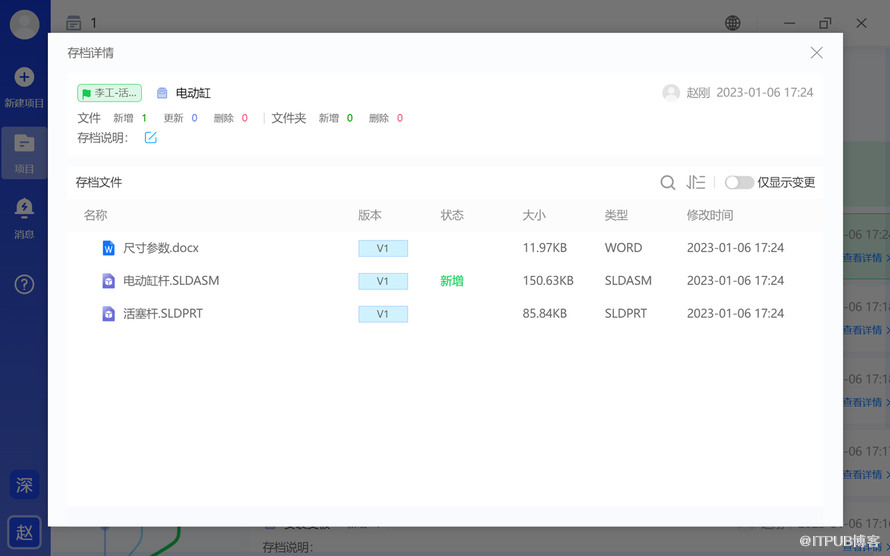Viewport: 890px width, 556px height.
Task: Toggle 仅显示变更 switch on
Action: click(x=739, y=182)
